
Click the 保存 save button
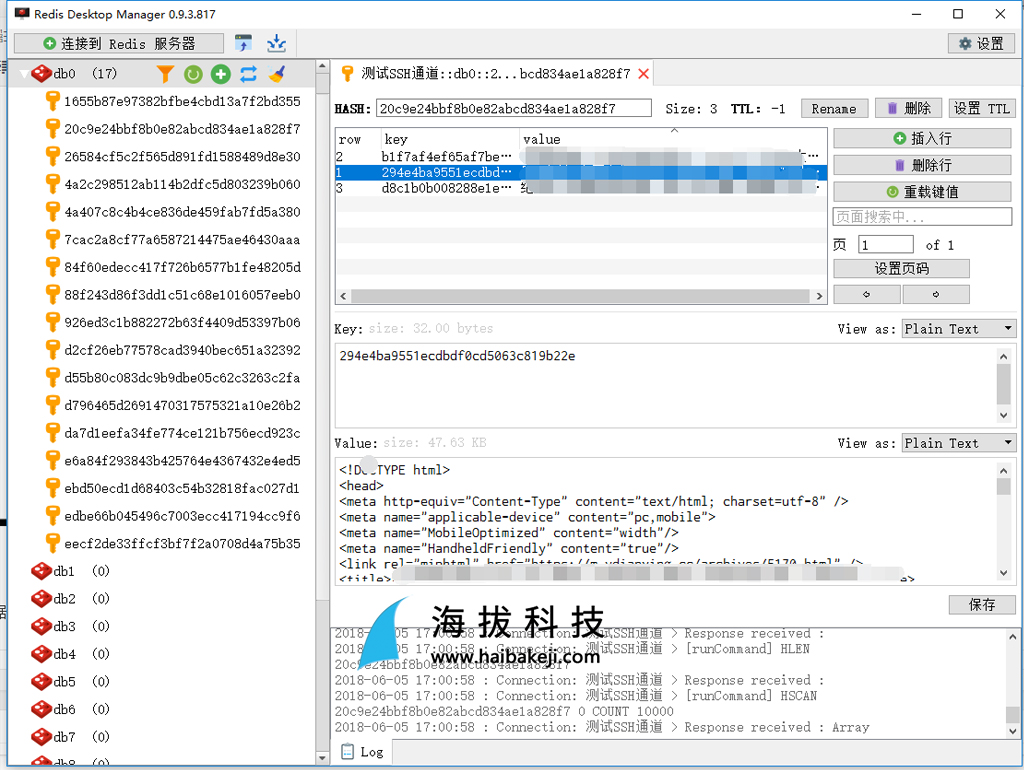coord(982,605)
